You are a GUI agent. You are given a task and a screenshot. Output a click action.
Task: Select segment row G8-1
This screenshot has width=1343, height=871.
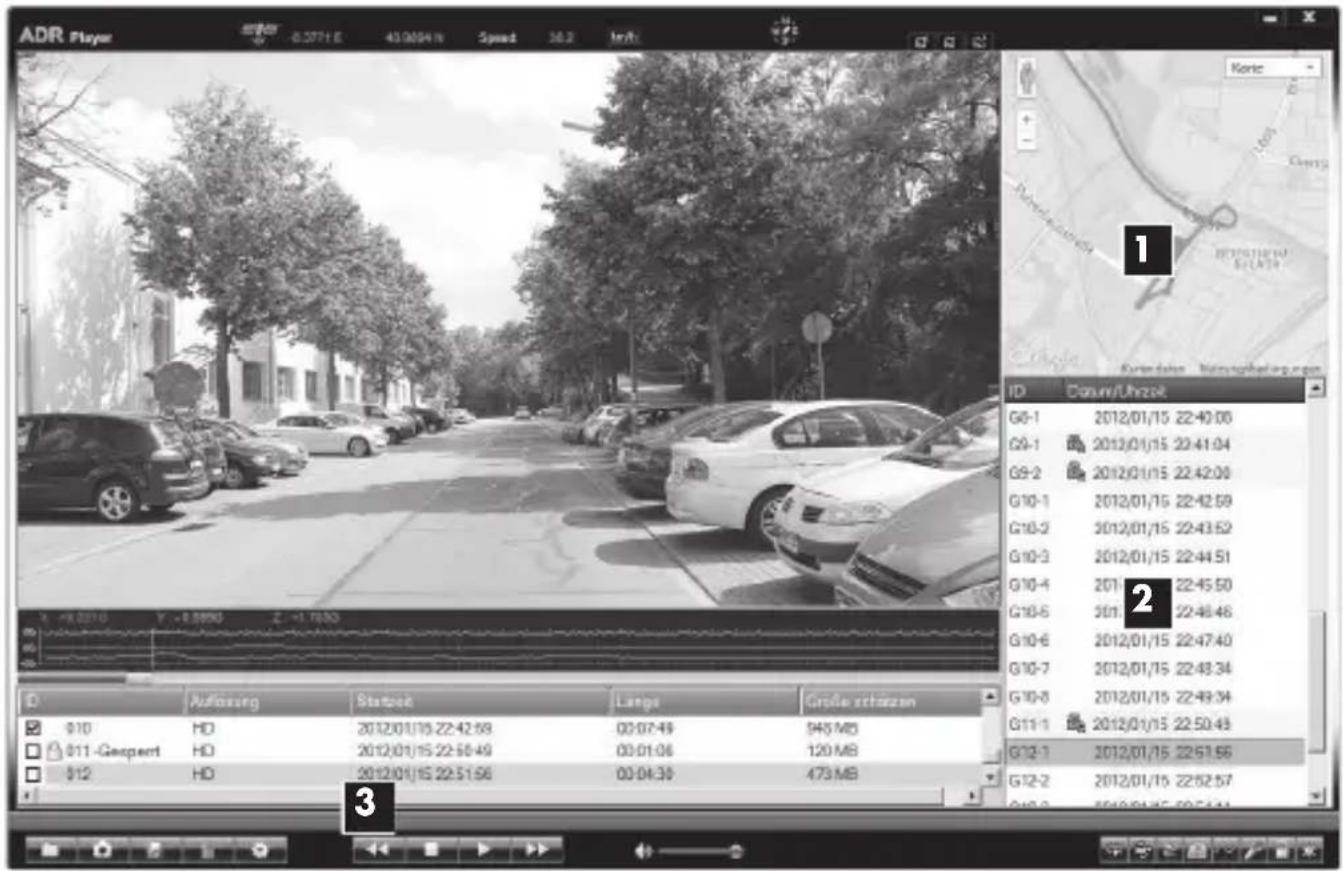[x=1155, y=416]
